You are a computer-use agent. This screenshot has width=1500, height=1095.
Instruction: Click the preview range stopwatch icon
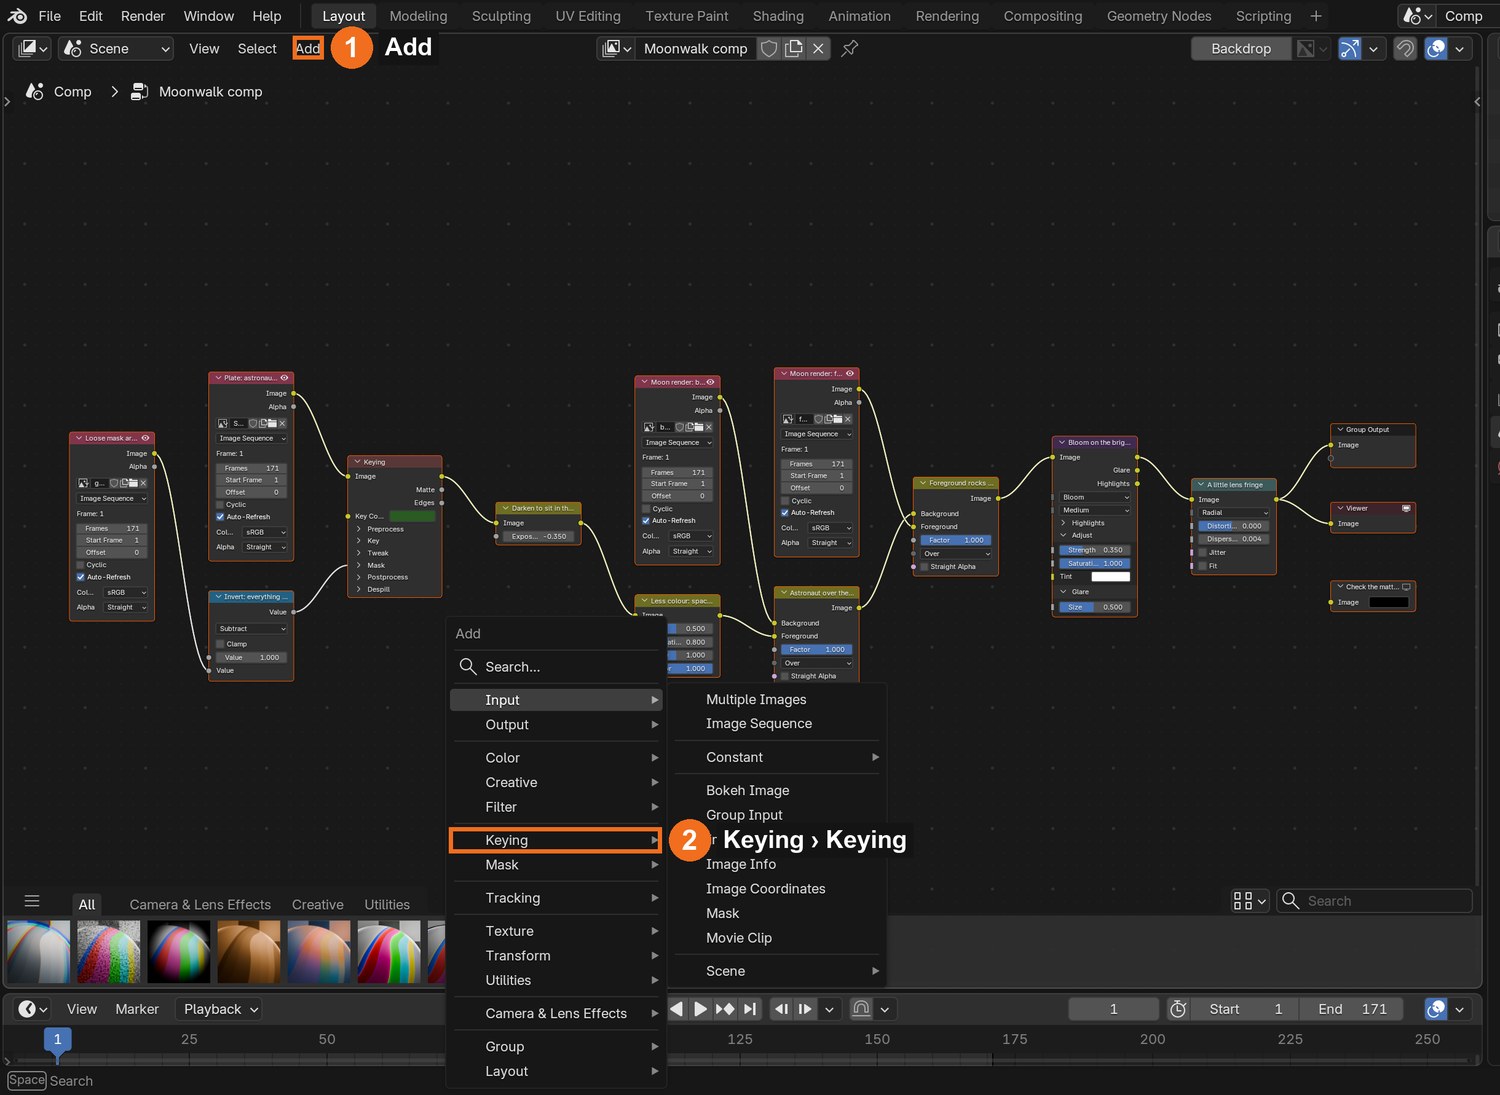[x=1178, y=1009]
